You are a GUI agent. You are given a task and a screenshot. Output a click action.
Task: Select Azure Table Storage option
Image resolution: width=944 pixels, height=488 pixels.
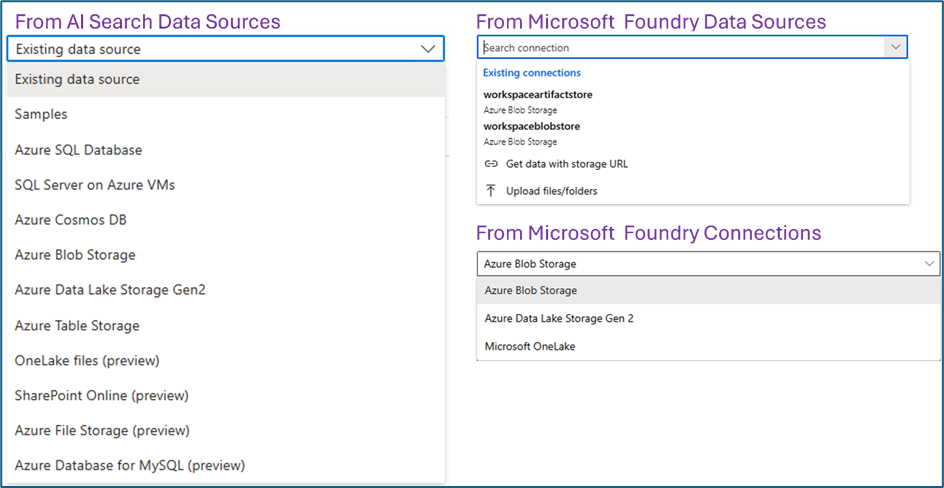226,326
